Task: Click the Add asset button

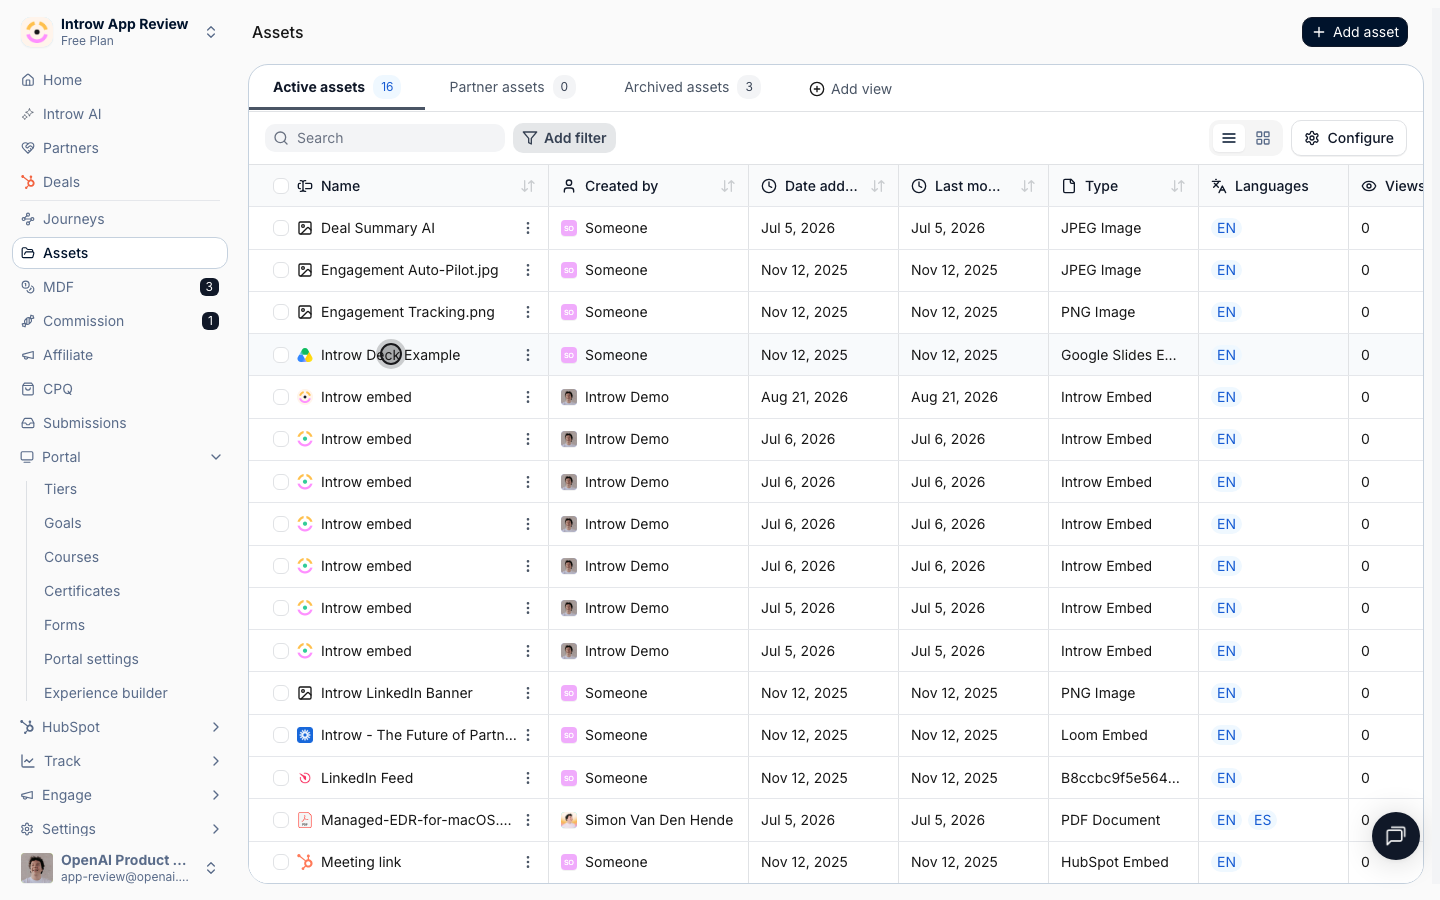Action: pyautogui.click(x=1355, y=32)
